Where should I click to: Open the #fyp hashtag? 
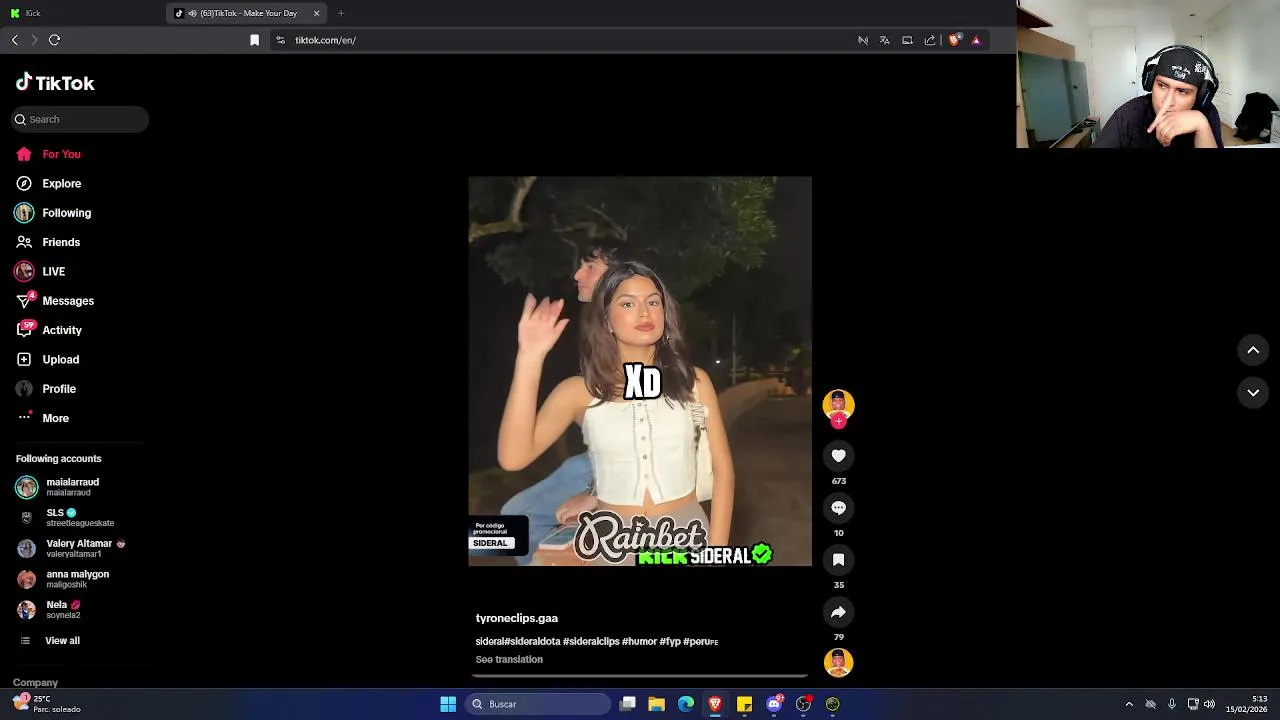click(669, 641)
